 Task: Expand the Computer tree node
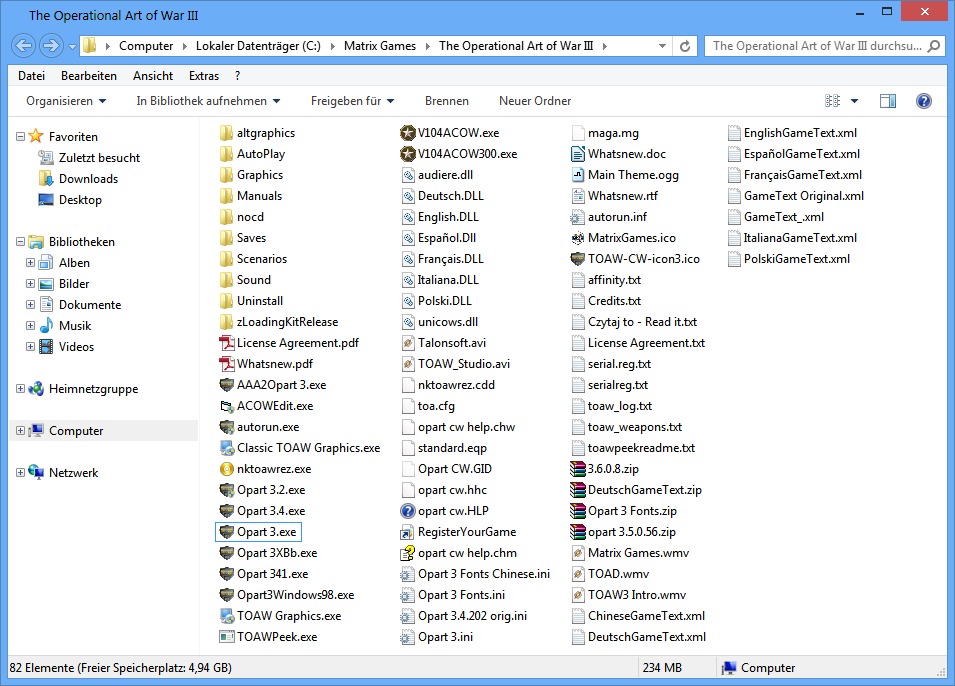(20, 431)
